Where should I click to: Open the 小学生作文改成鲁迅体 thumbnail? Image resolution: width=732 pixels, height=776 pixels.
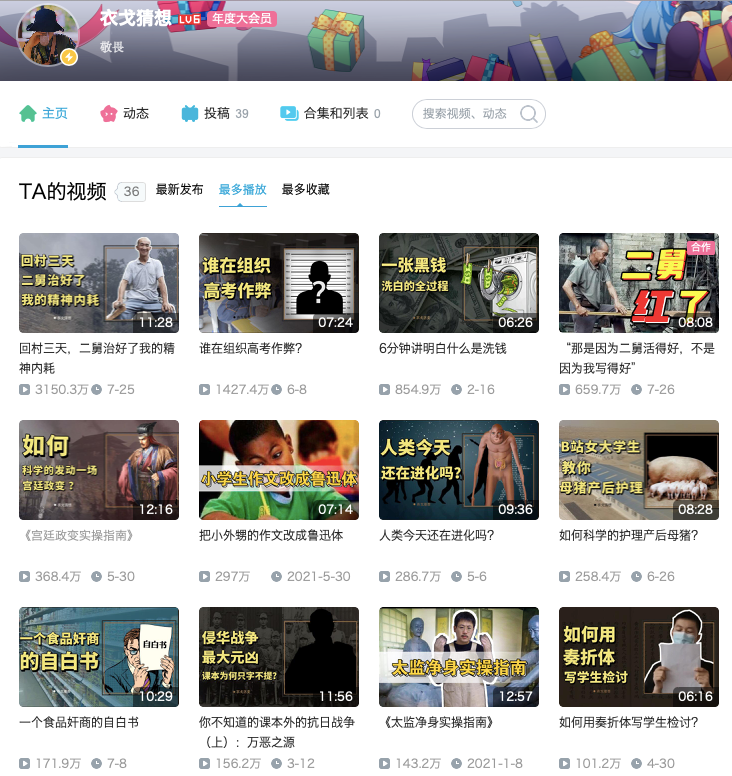click(x=279, y=470)
